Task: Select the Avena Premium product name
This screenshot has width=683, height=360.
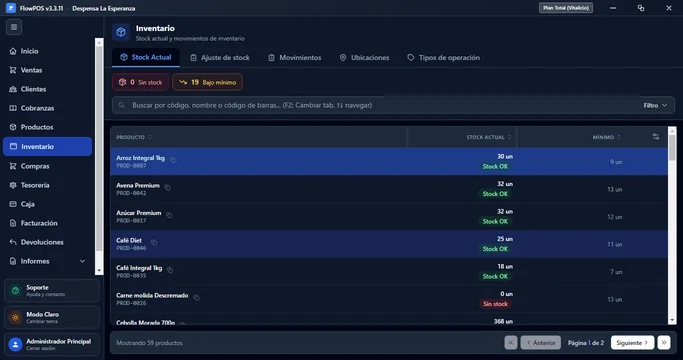Action: pyautogui.click(x=138, y=185)
